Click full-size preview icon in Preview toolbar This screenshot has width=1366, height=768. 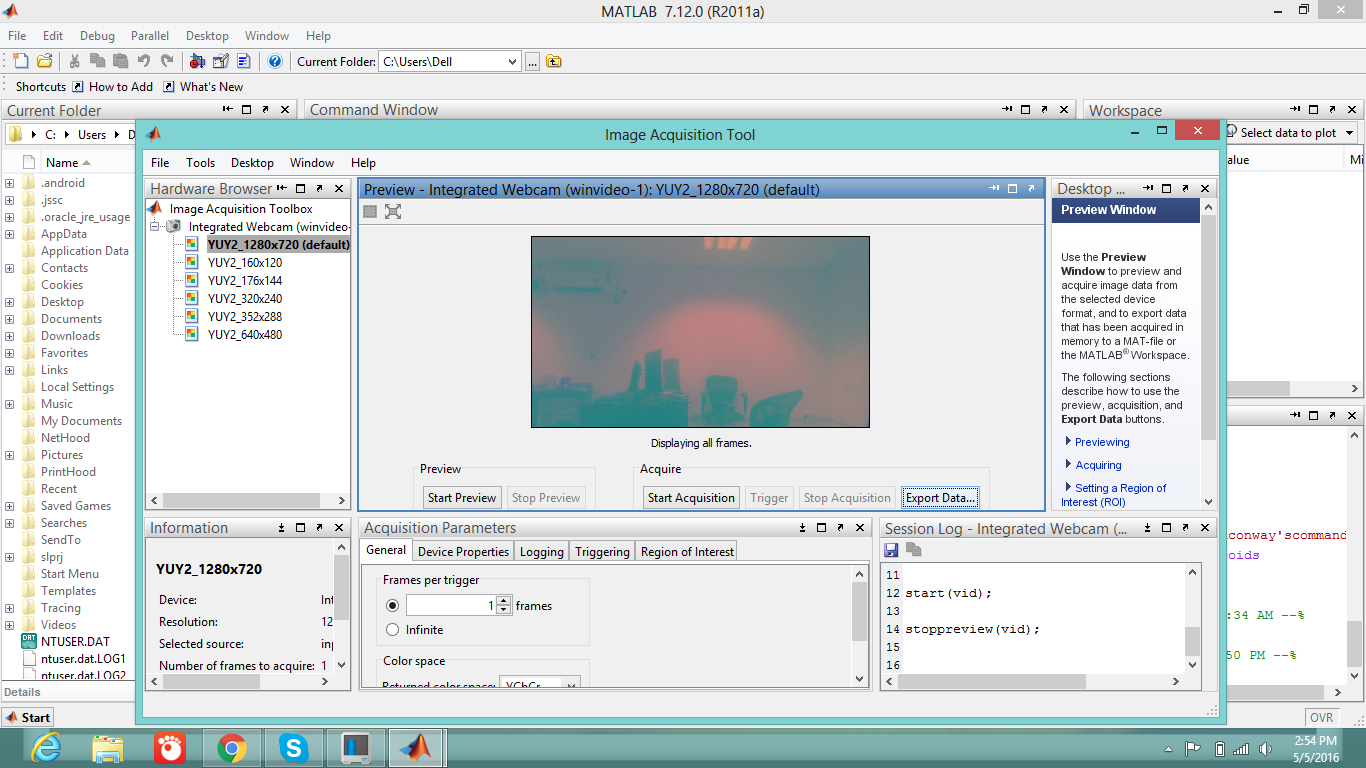393,211
